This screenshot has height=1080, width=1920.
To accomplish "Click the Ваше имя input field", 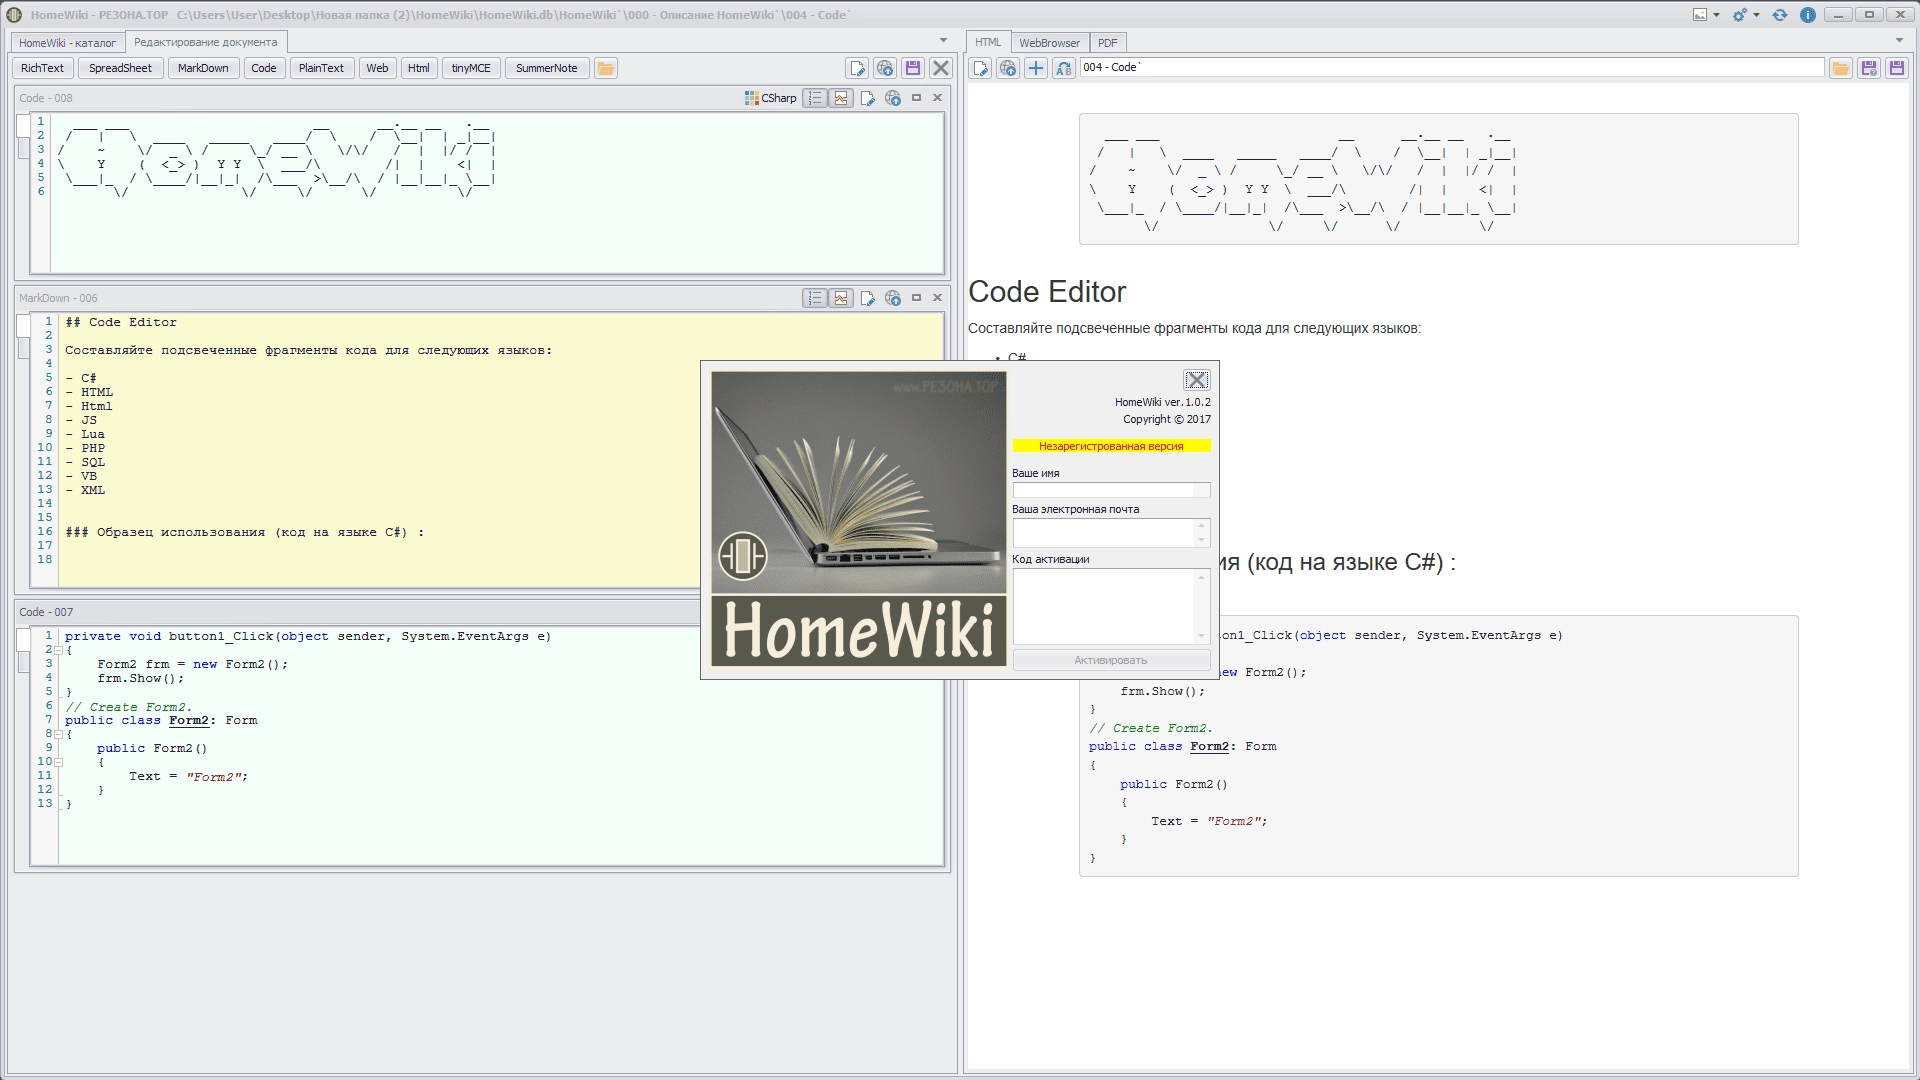I will [1111, 490].
